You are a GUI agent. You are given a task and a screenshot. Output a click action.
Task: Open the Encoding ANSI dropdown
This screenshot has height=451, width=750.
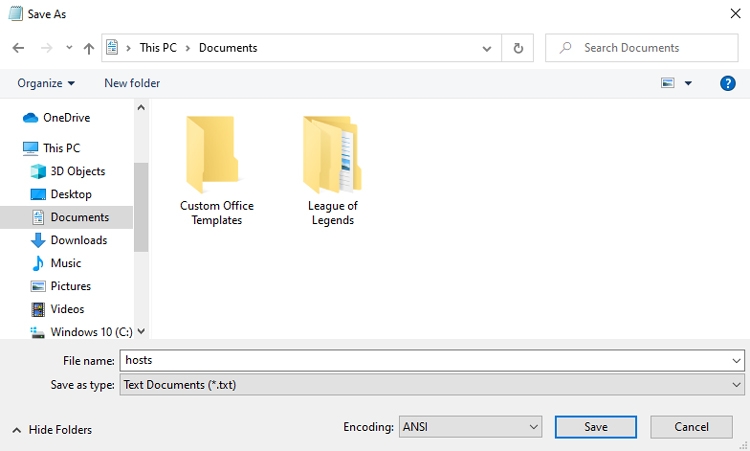[470, 427]
